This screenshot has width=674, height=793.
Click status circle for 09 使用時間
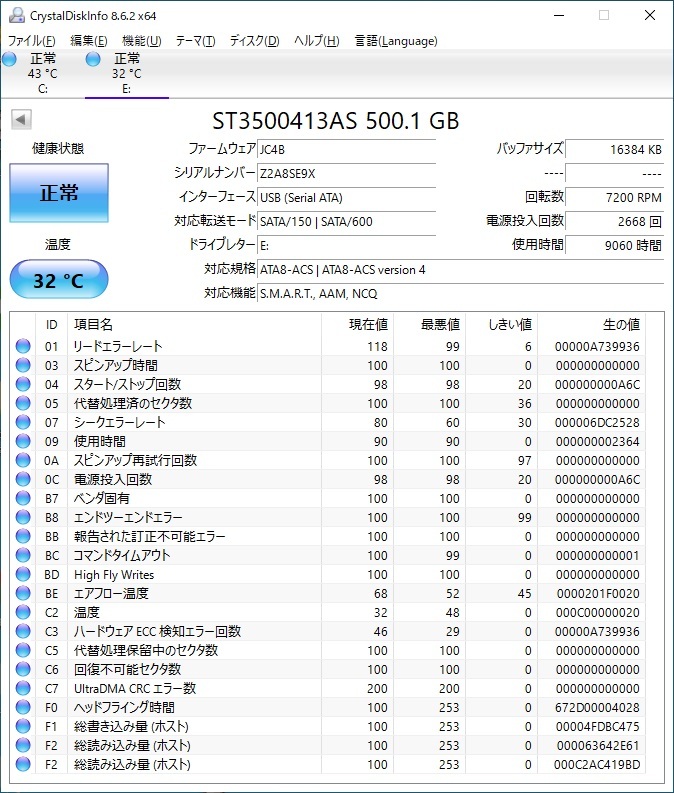tap(23, 441)
